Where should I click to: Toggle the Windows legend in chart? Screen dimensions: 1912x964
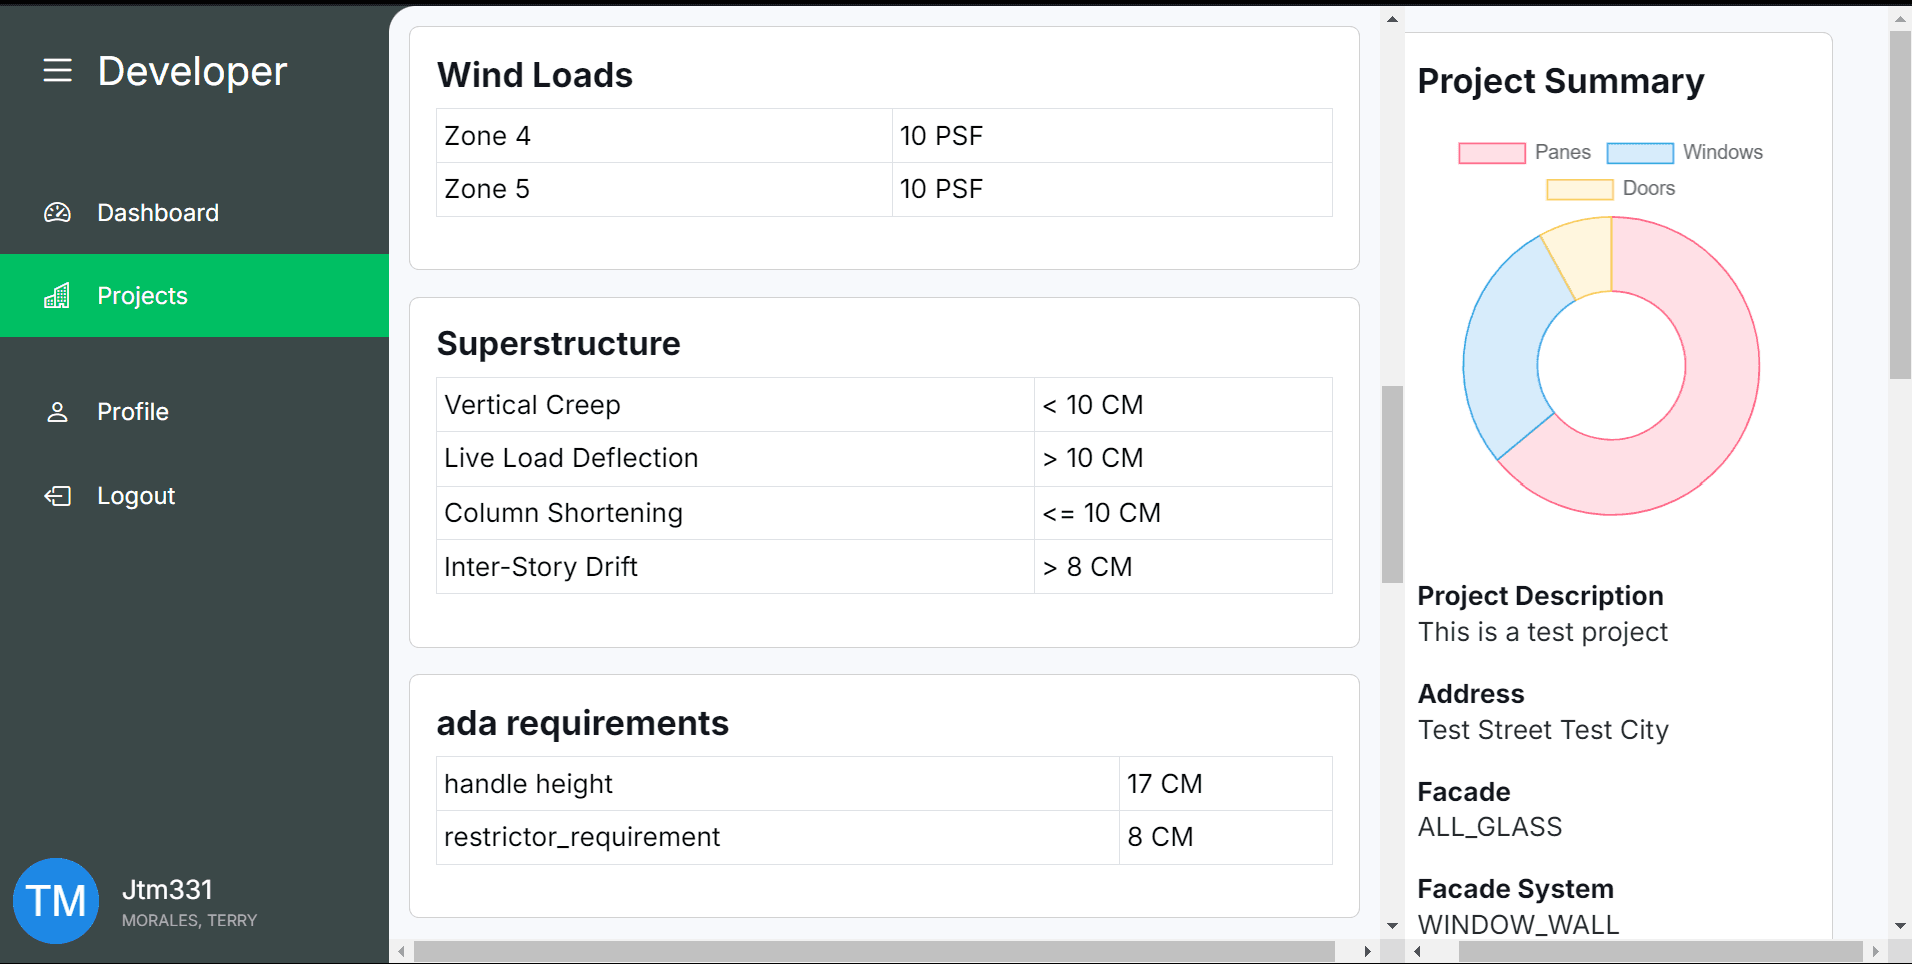[x=1684, y=152]
